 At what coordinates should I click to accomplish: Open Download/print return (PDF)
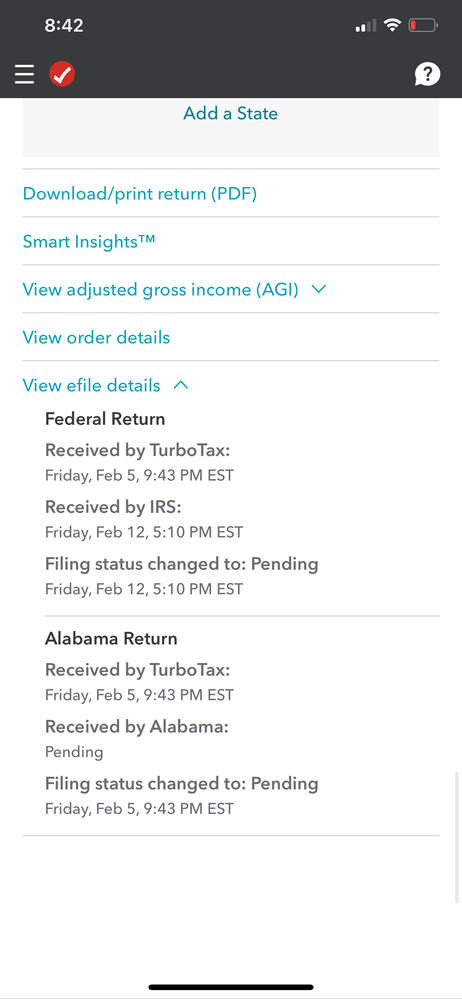[140, 193]
